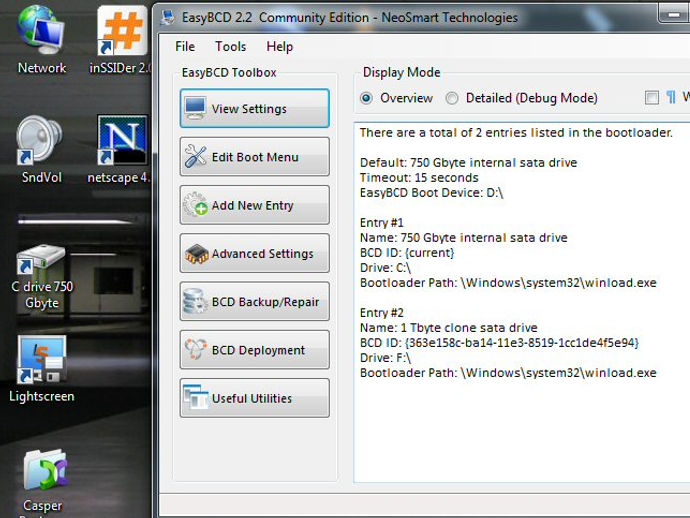This screenshot has width=690, height=518.
Task: Select the SndVol speaker shortcut icon
Action: (40, 140)
